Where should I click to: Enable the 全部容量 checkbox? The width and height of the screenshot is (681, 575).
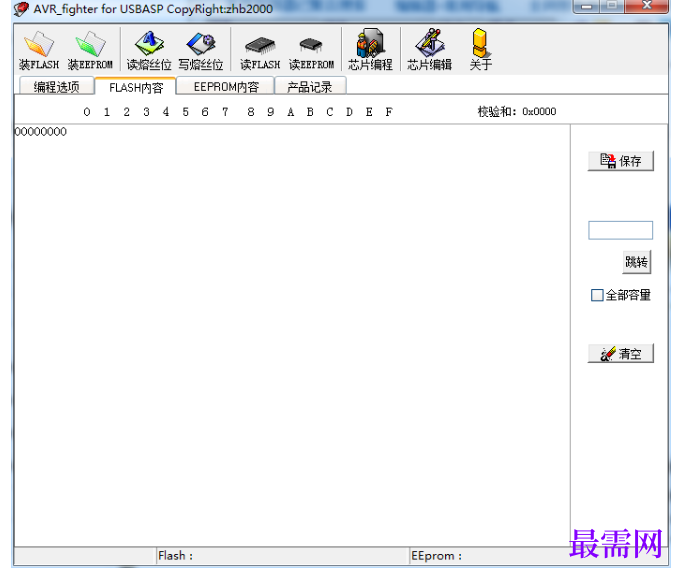pyautogui.click(x=597, y=295)
